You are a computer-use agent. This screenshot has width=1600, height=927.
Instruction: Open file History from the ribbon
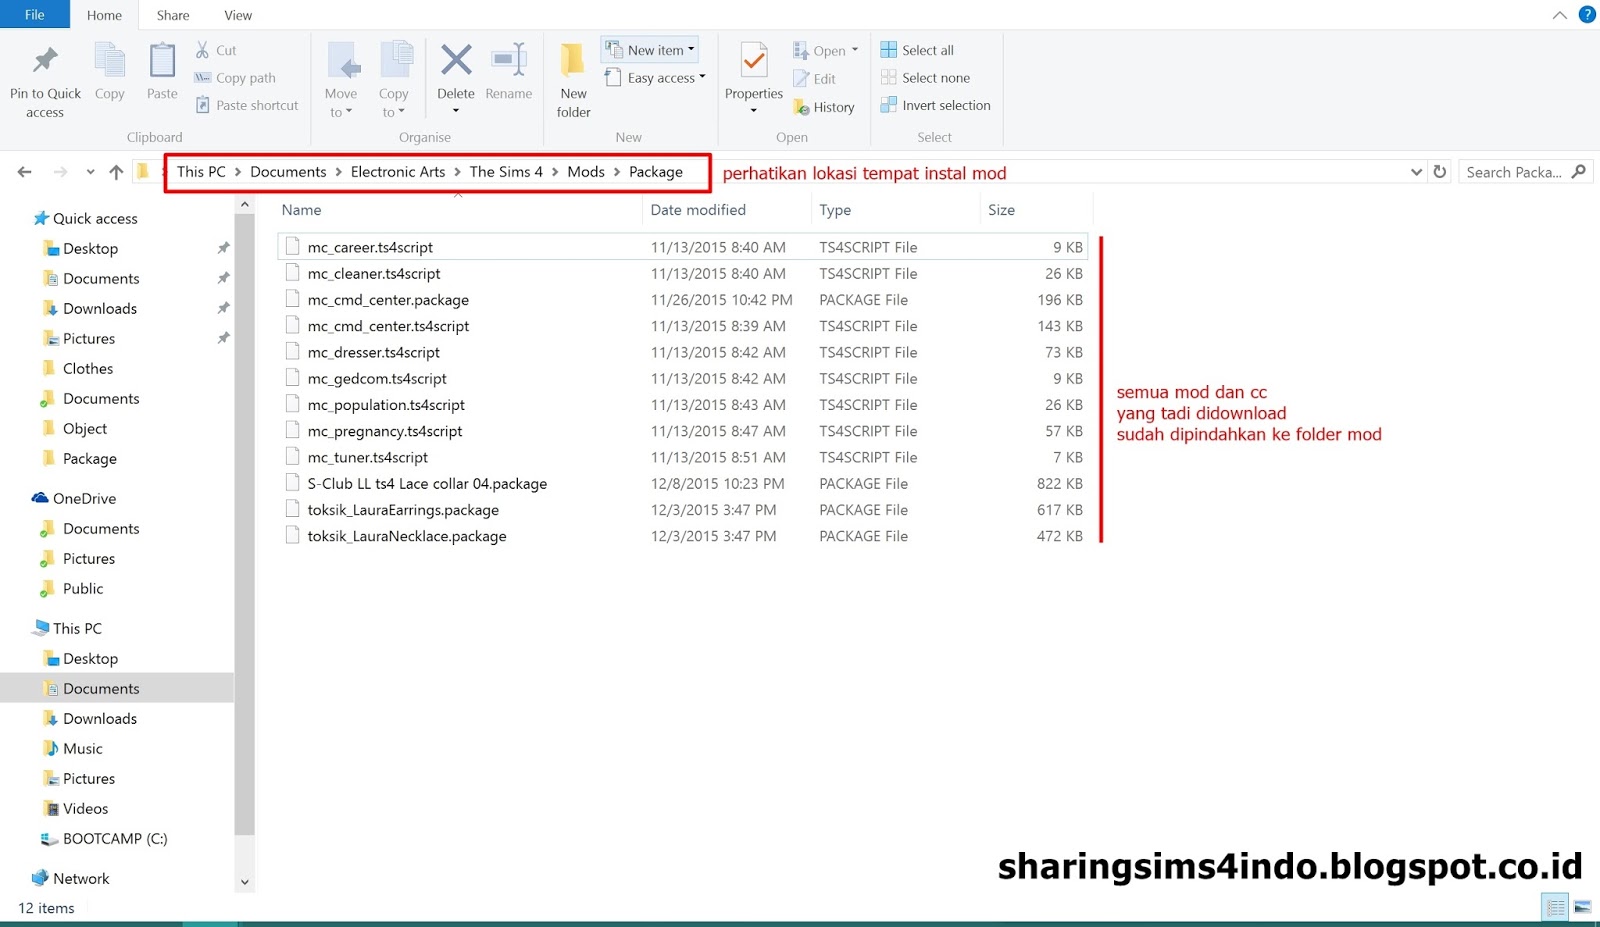[x=824, y=107]
